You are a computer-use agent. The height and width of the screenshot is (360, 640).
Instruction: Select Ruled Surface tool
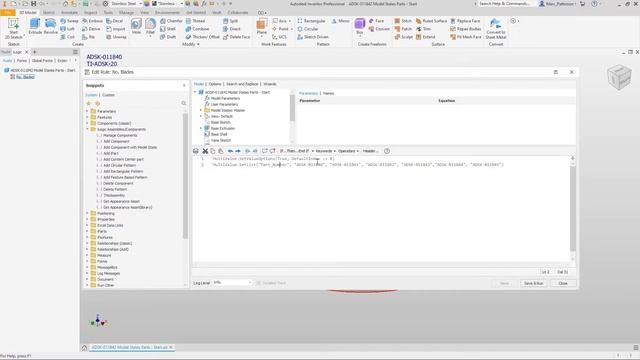click(431, 21)
